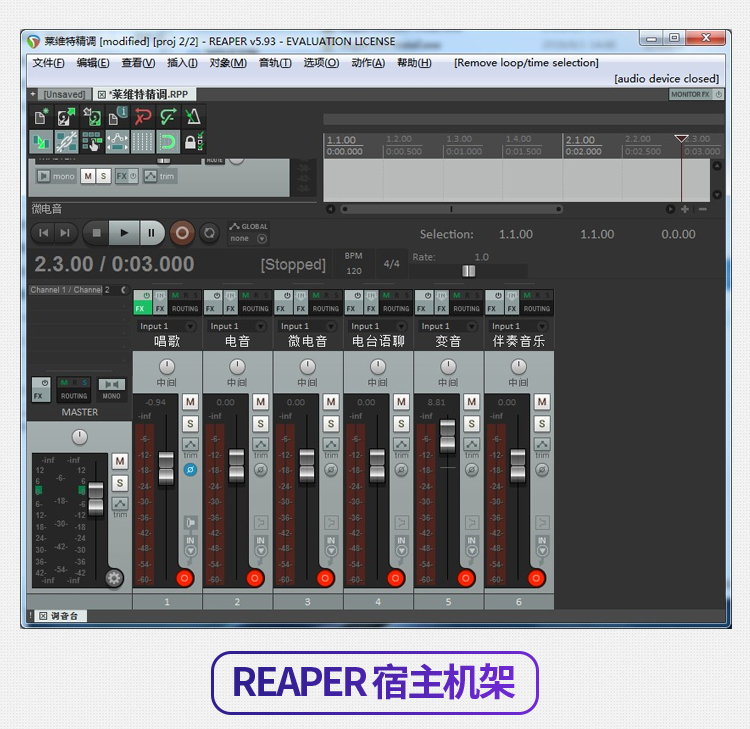Click the red Undo toolbar icon

(x=143, y=117)
